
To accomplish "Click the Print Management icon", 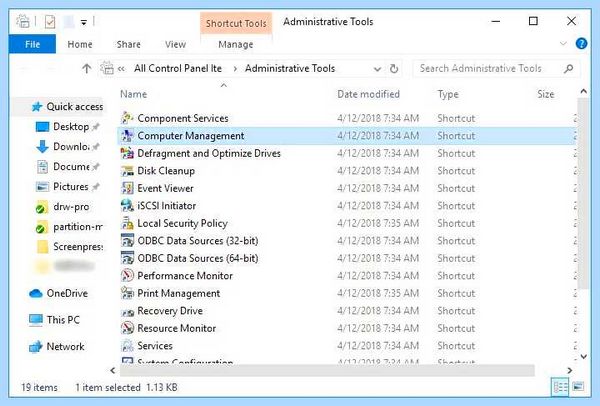I will [127, 293].
